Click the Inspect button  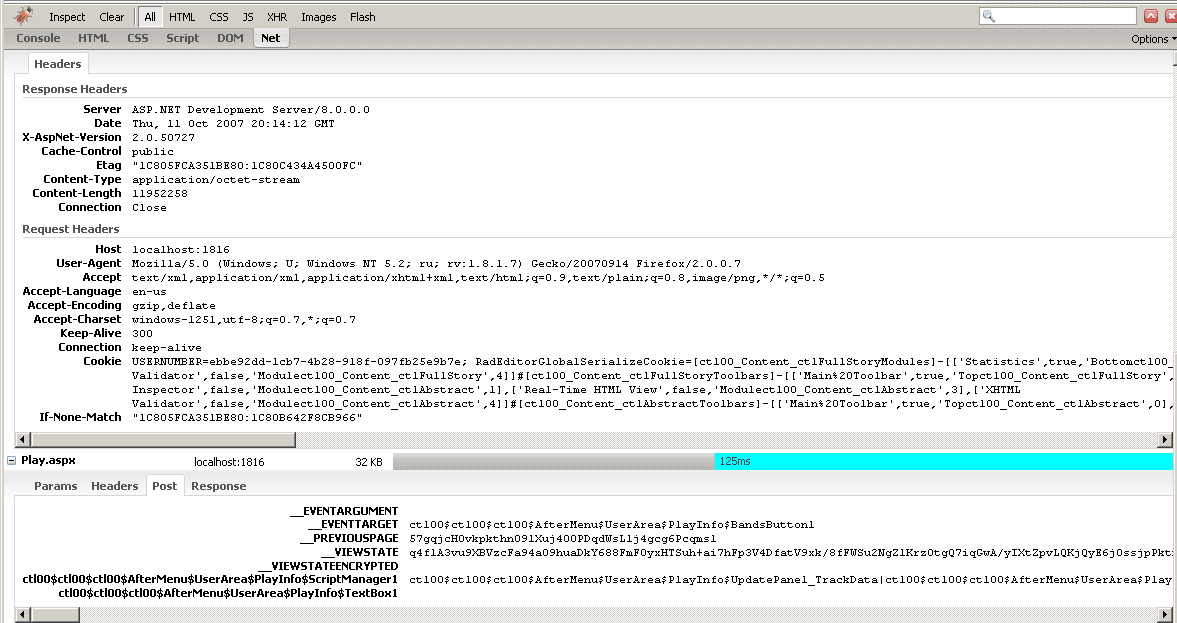point(67,17)
